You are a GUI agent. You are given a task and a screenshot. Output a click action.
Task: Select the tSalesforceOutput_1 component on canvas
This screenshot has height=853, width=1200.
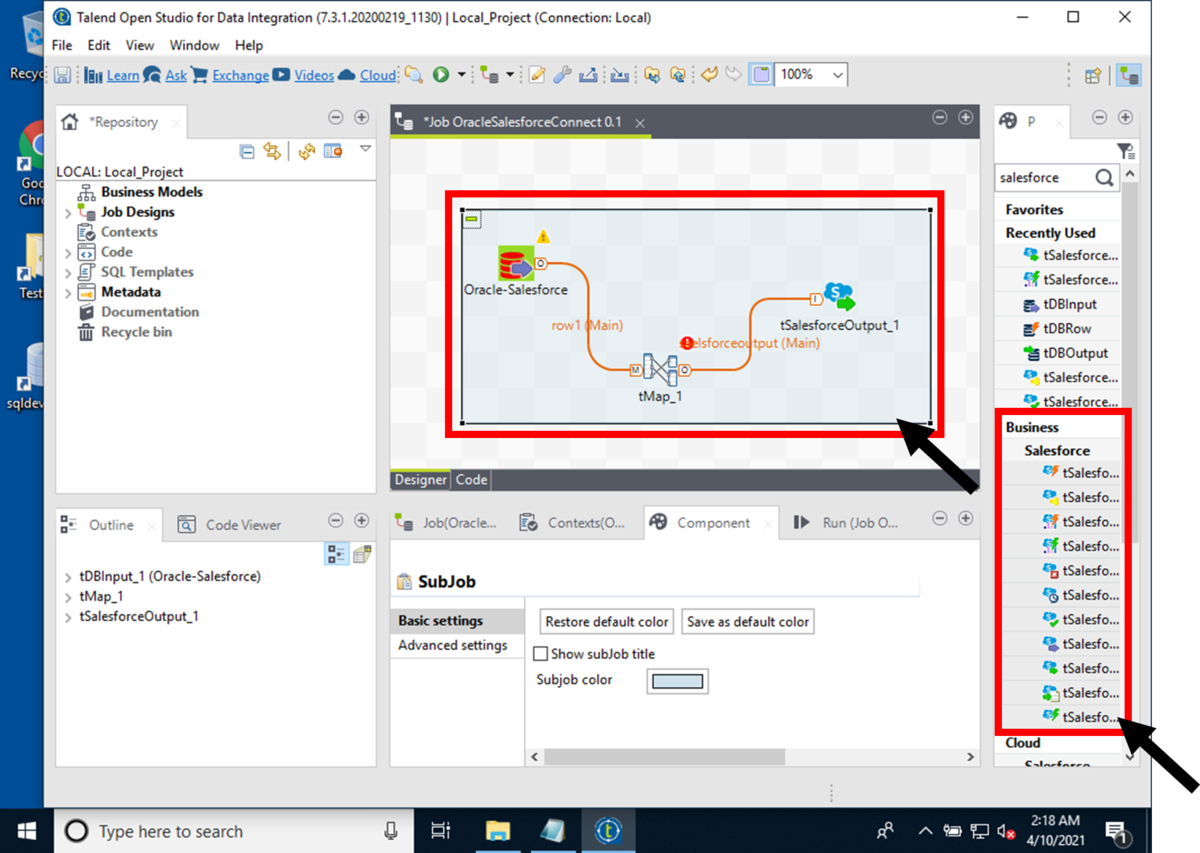point(838,298)
